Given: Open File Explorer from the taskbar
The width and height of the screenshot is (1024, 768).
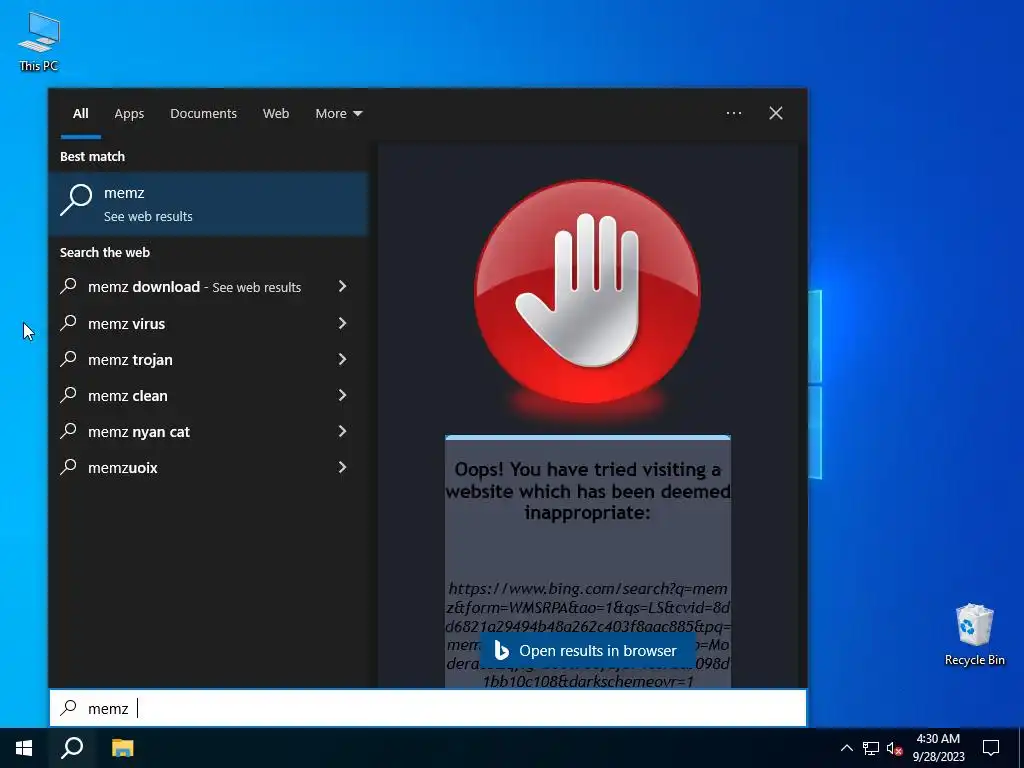Looking at the screenshot, I should [x=122, y=748].
